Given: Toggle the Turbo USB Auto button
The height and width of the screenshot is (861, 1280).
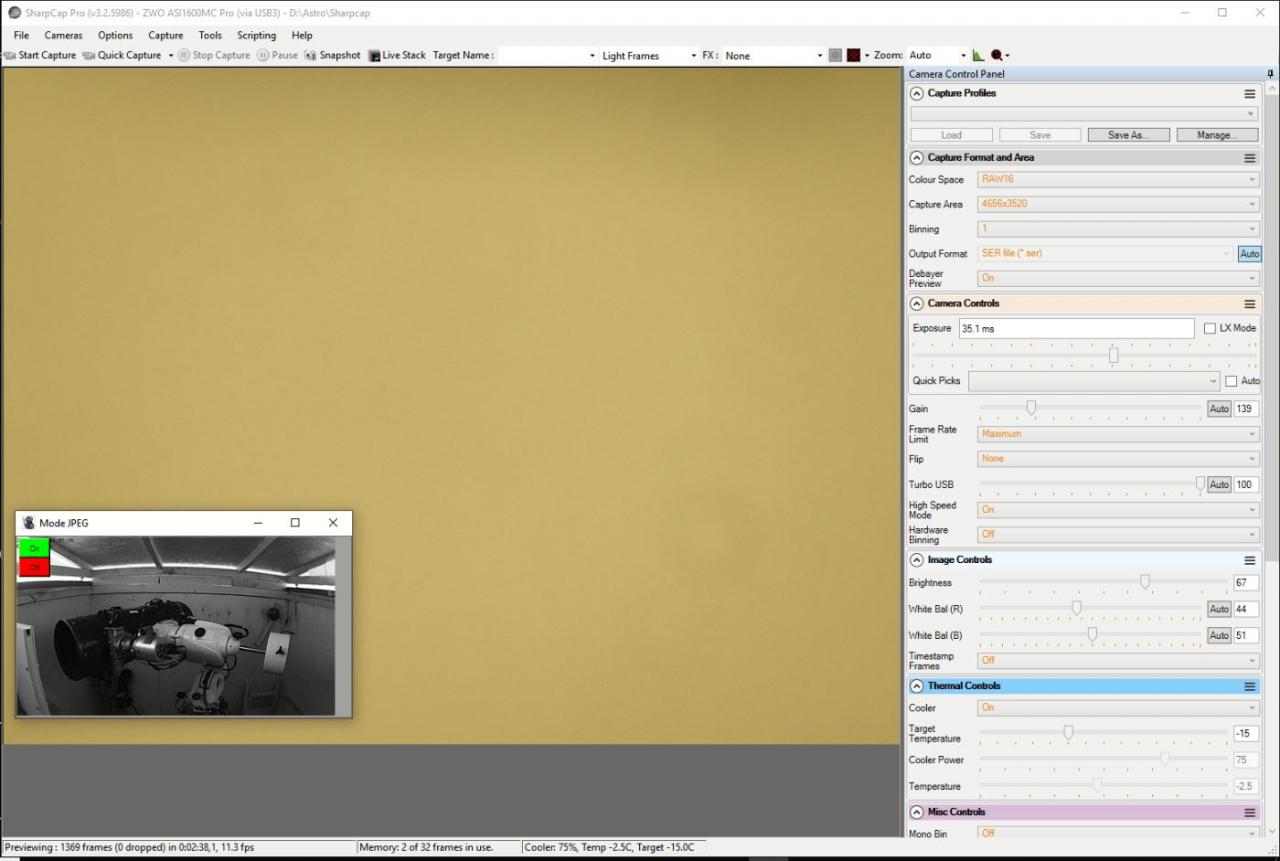Looking at the screenshot, I should [x=1219, y=485].
